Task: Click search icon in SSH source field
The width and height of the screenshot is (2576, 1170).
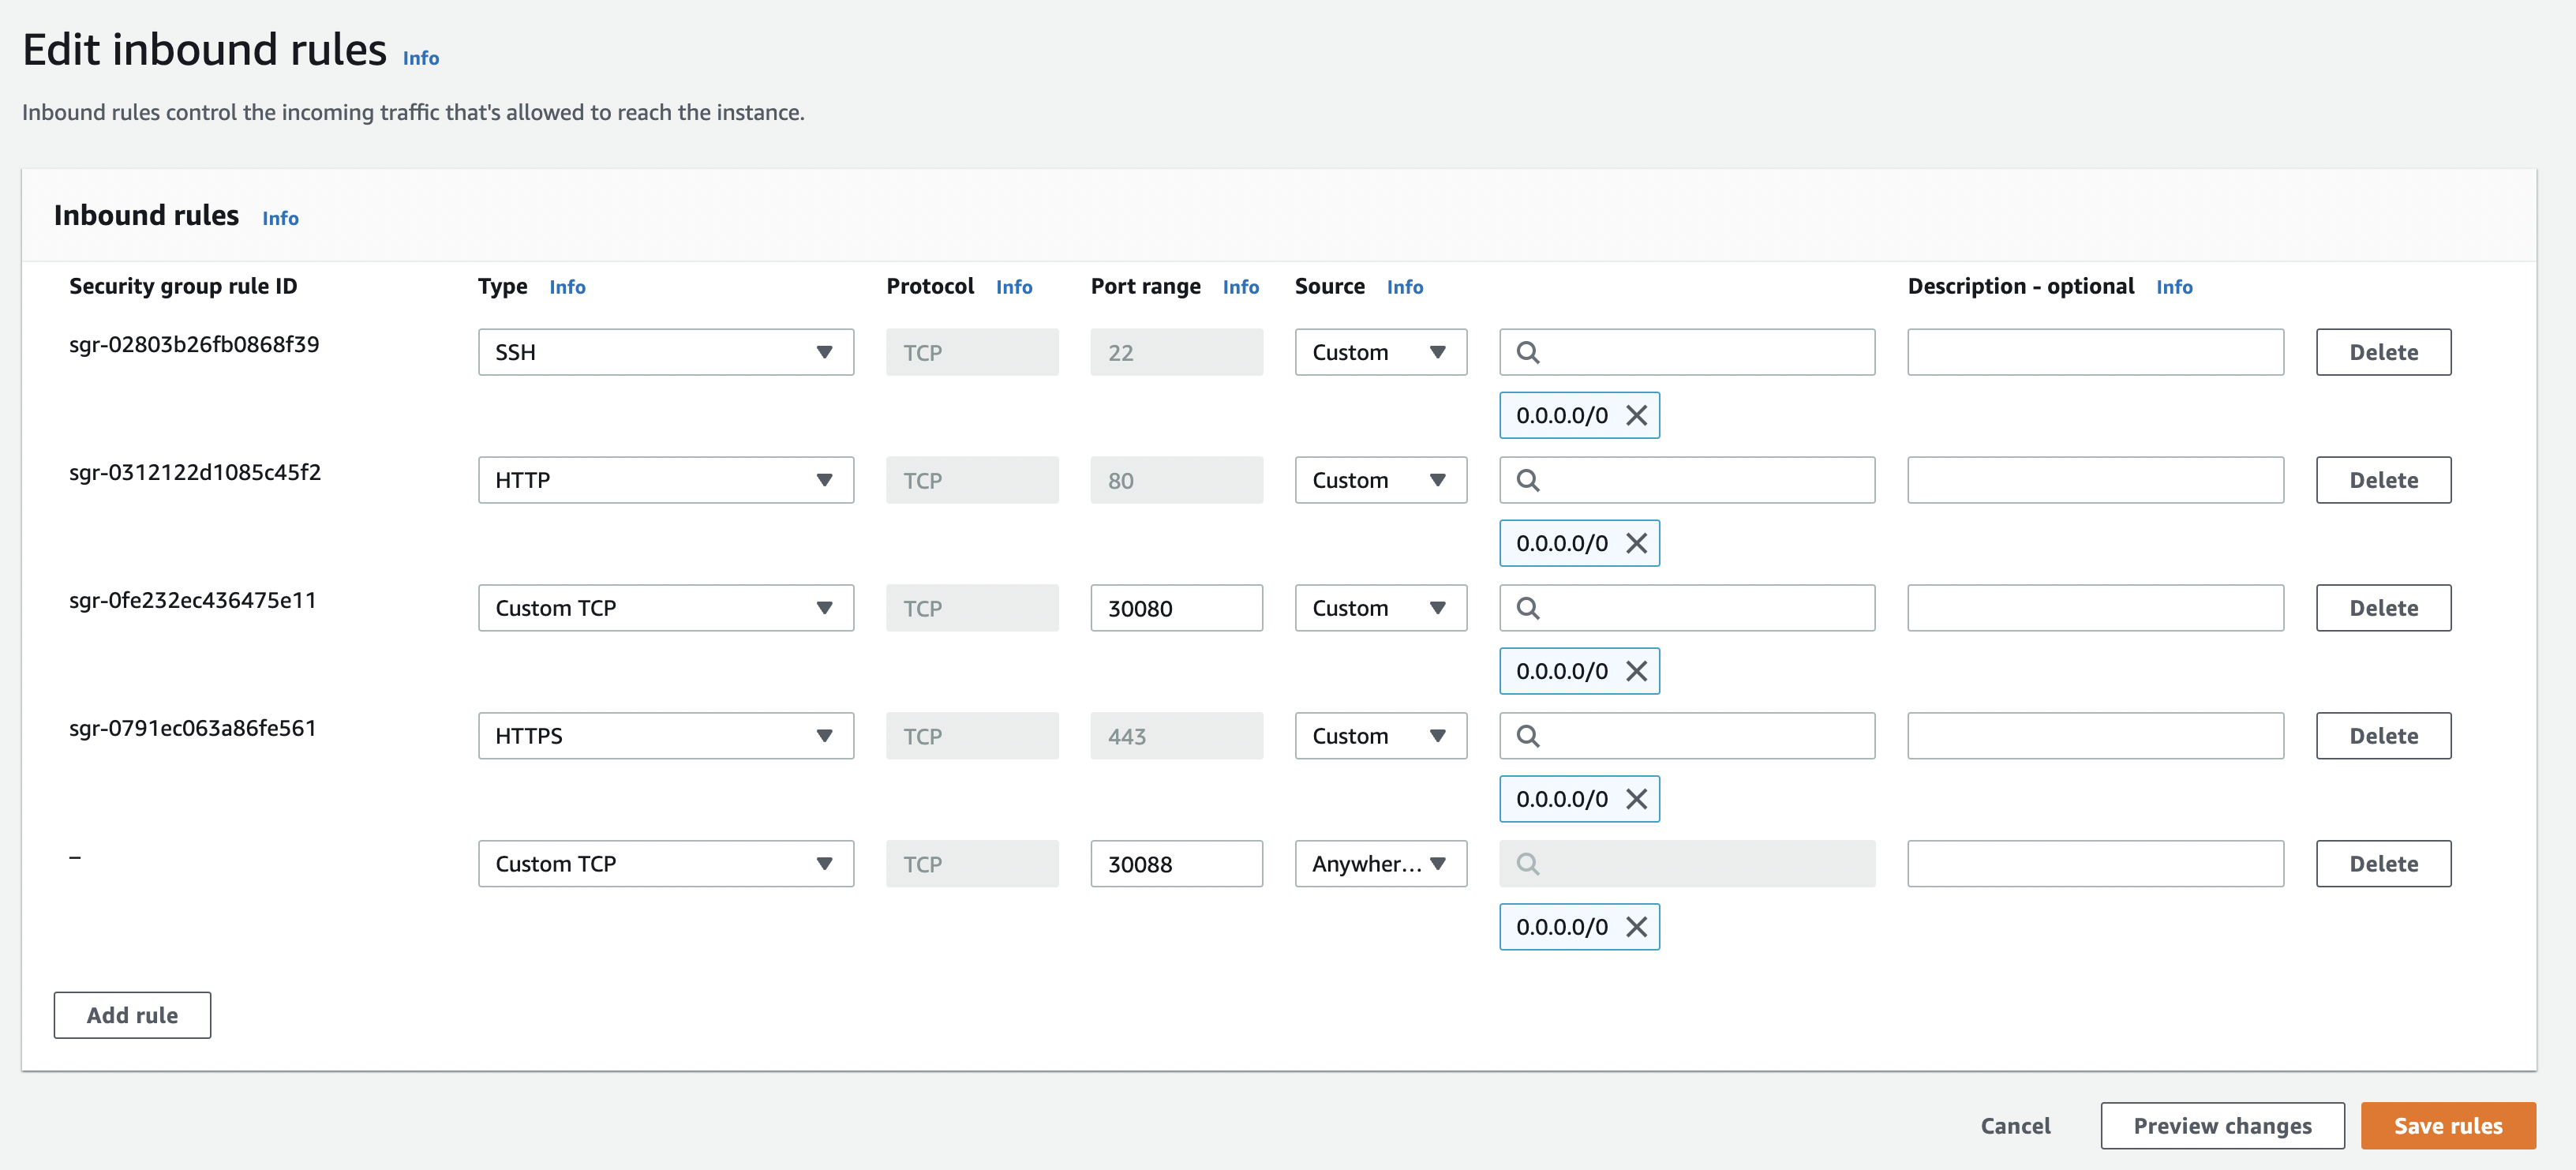Action: pos(1527,352)
